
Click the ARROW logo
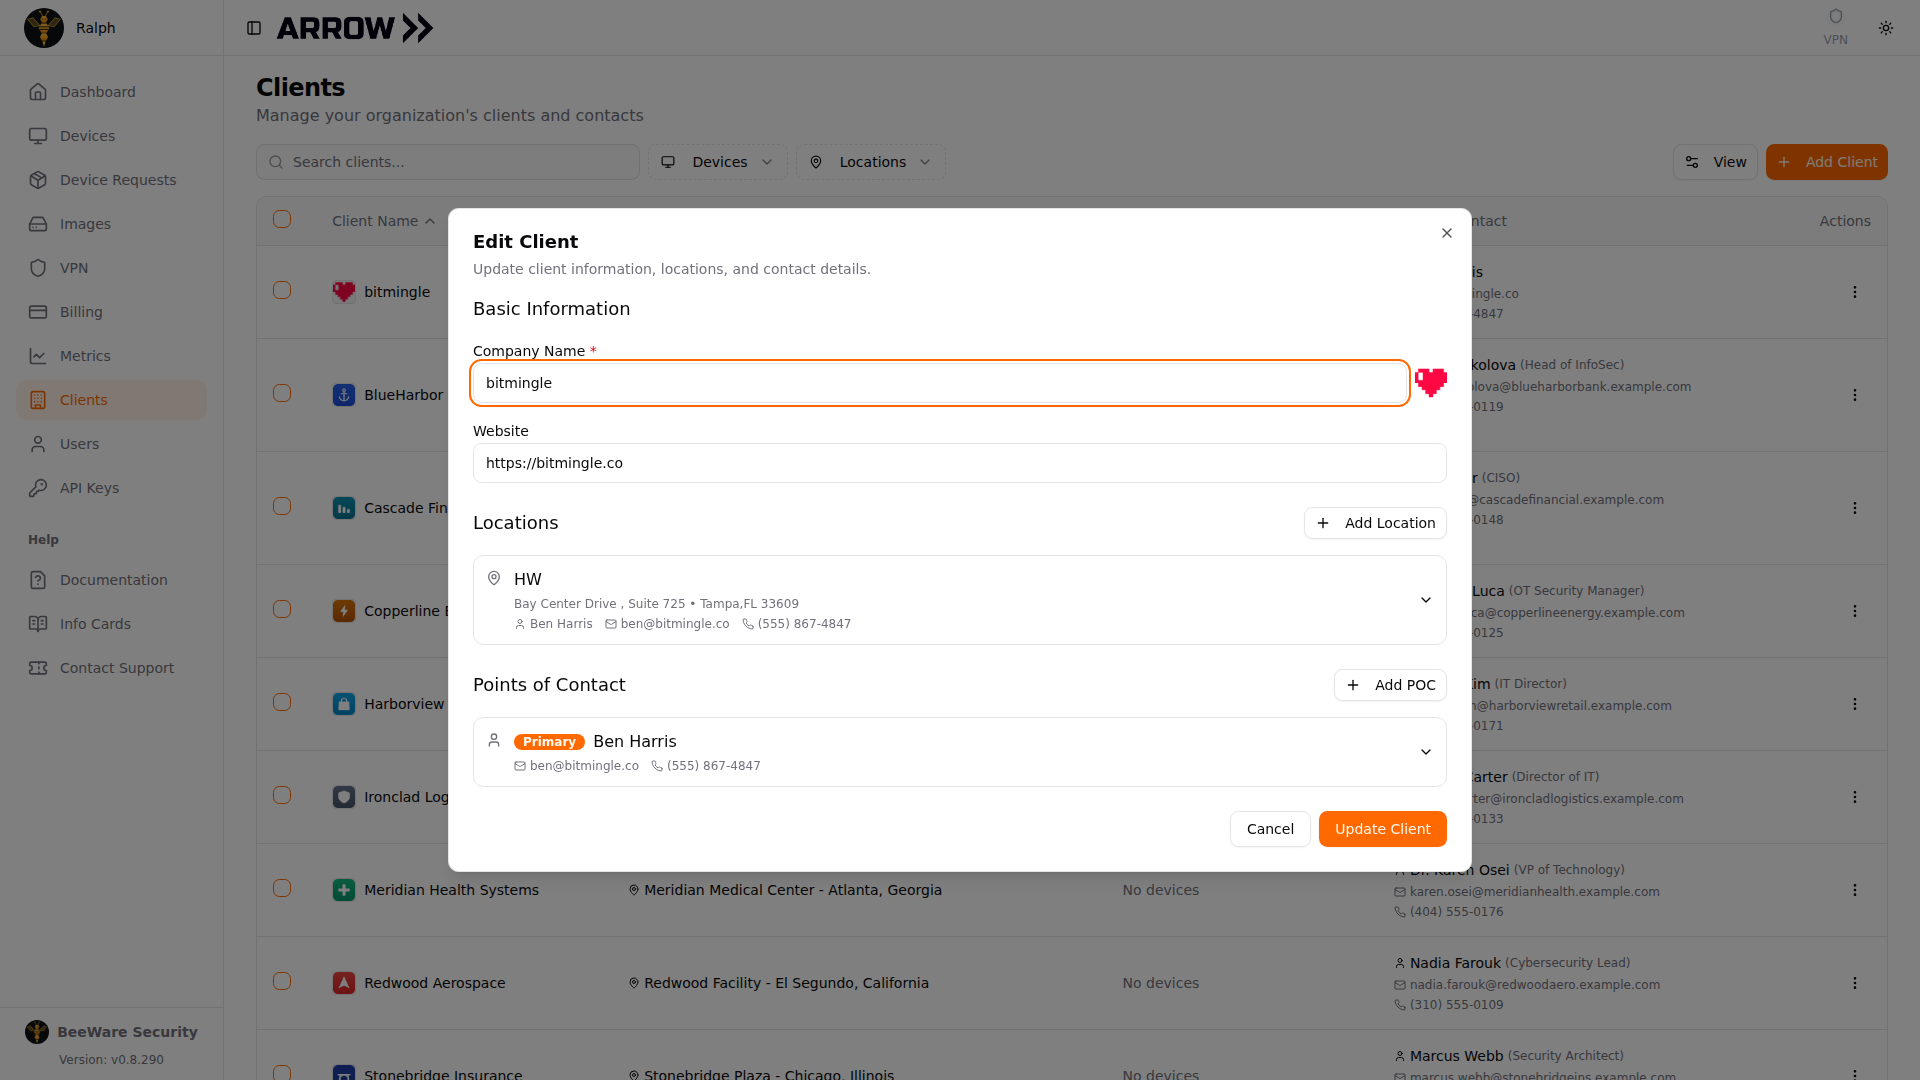[355, 28]
